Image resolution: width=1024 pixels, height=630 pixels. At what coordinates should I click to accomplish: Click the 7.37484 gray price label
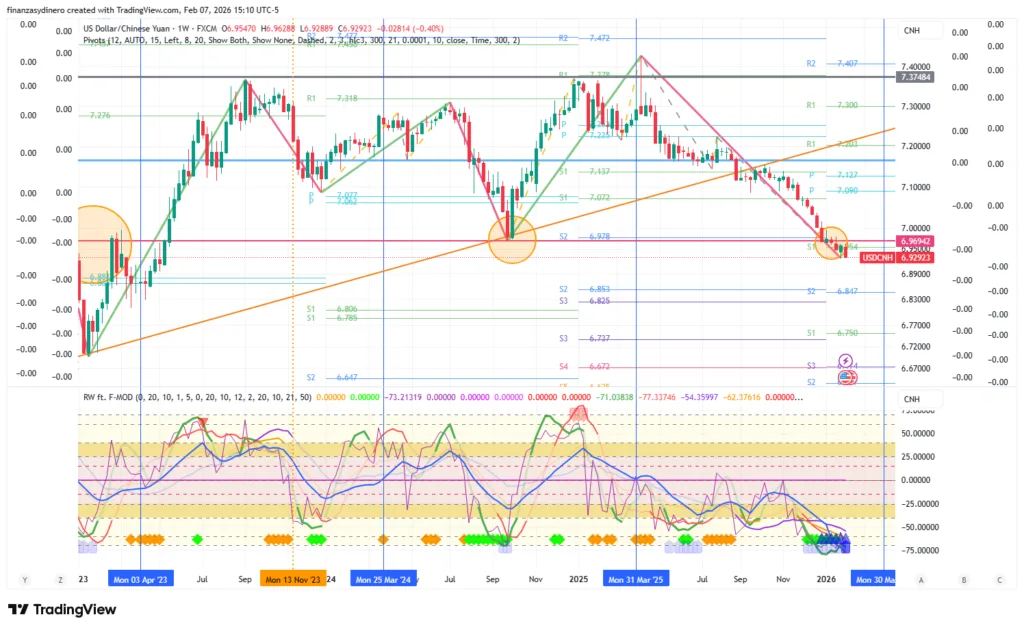(x=915, y=77)
